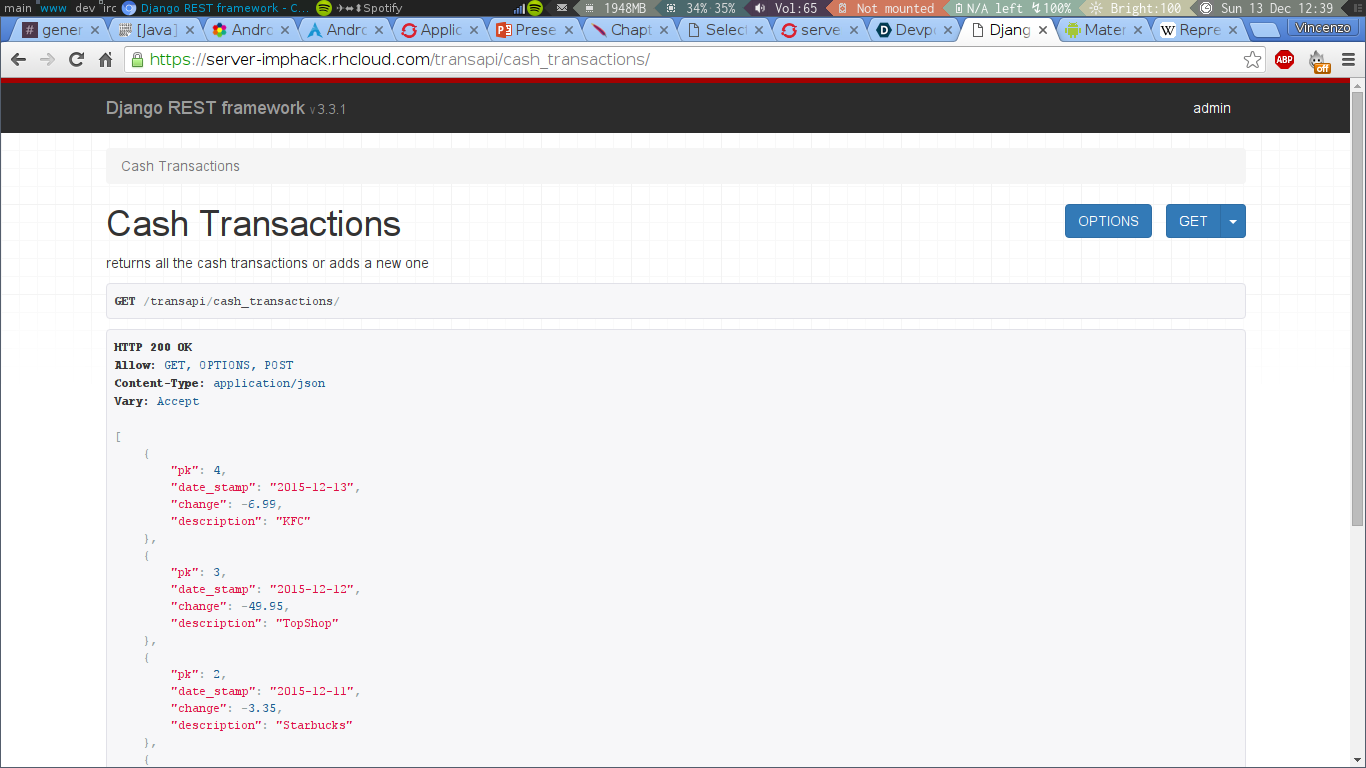This screenshot has width=1366, height=768.
Task: Click the green padlock security icon
Action: tap(138, 60)
